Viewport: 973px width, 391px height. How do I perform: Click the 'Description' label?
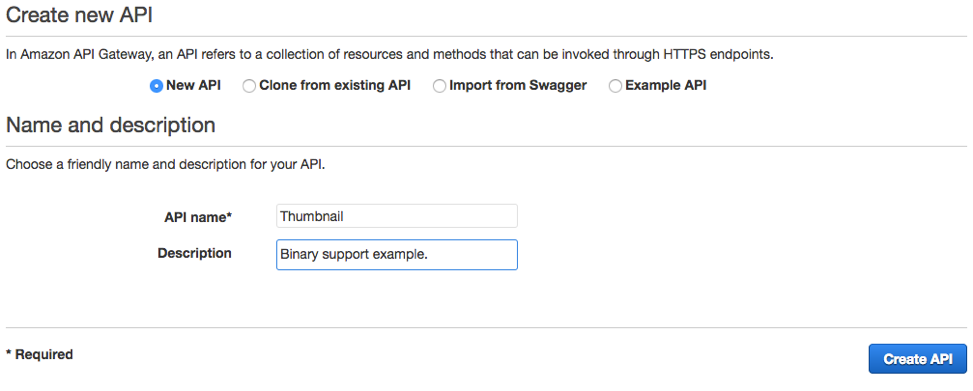point(194,253)
